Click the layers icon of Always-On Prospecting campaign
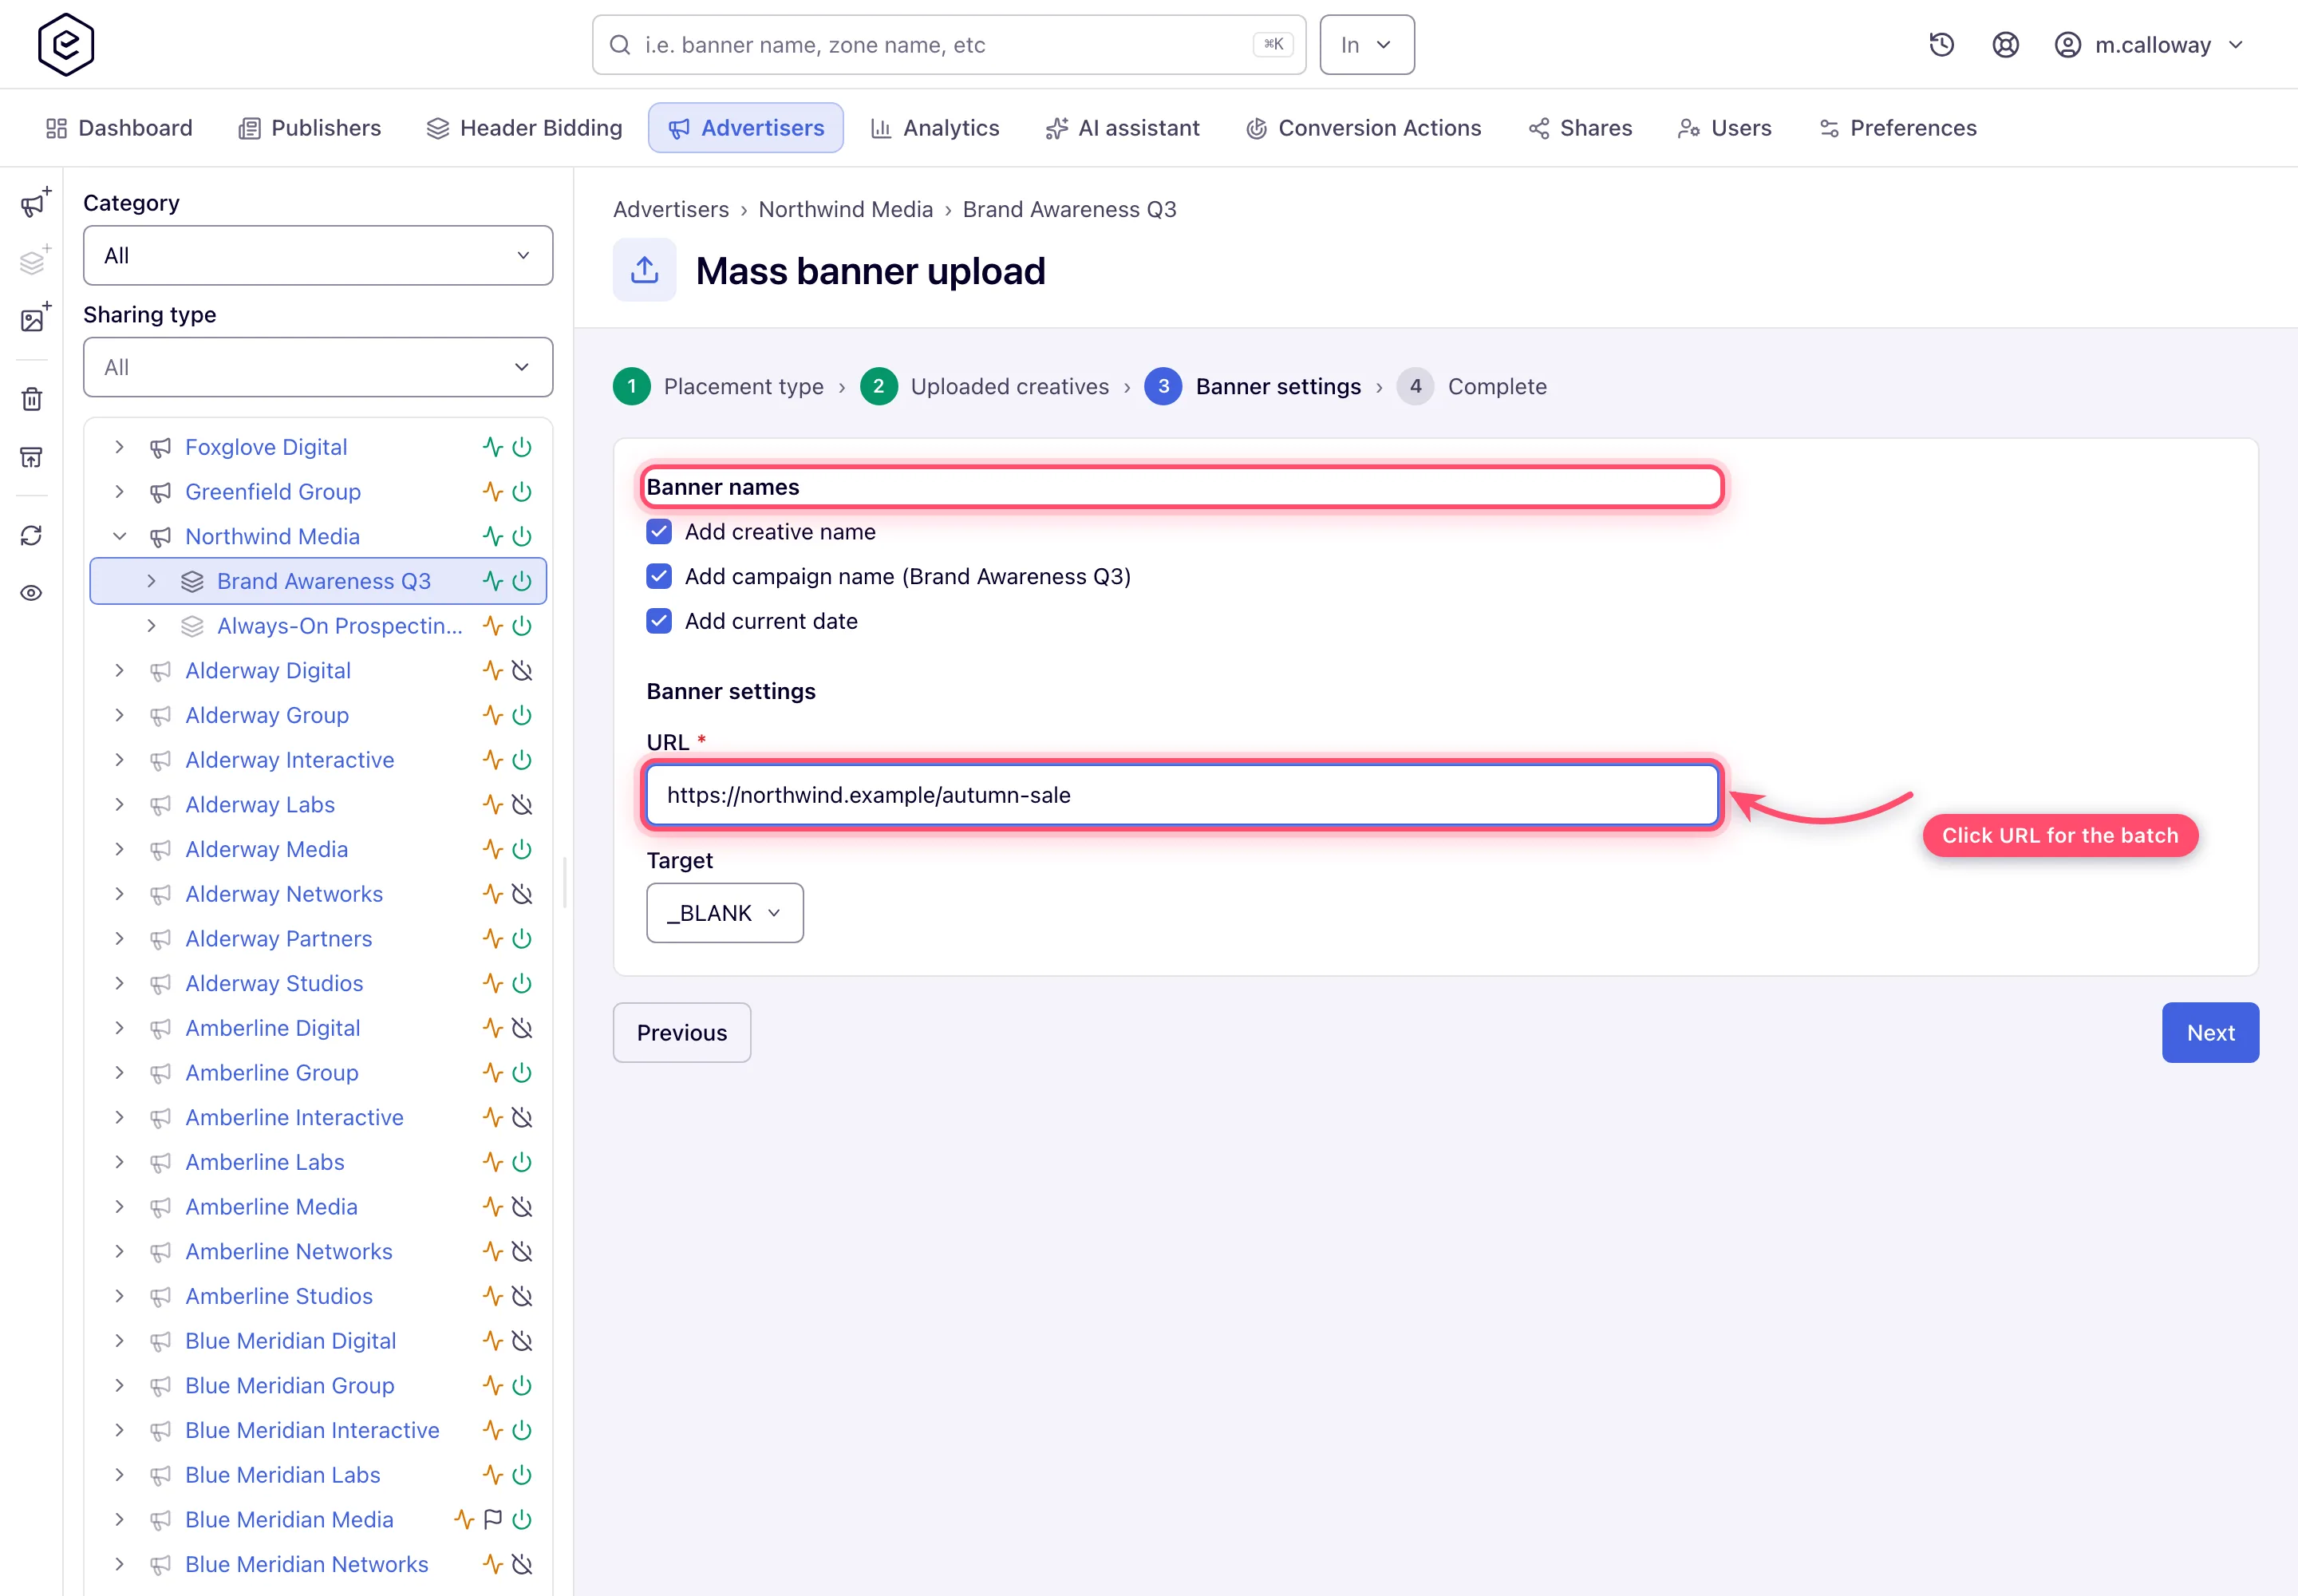The width and height of the screenshot is (2298, 1596). click(192, 626)
